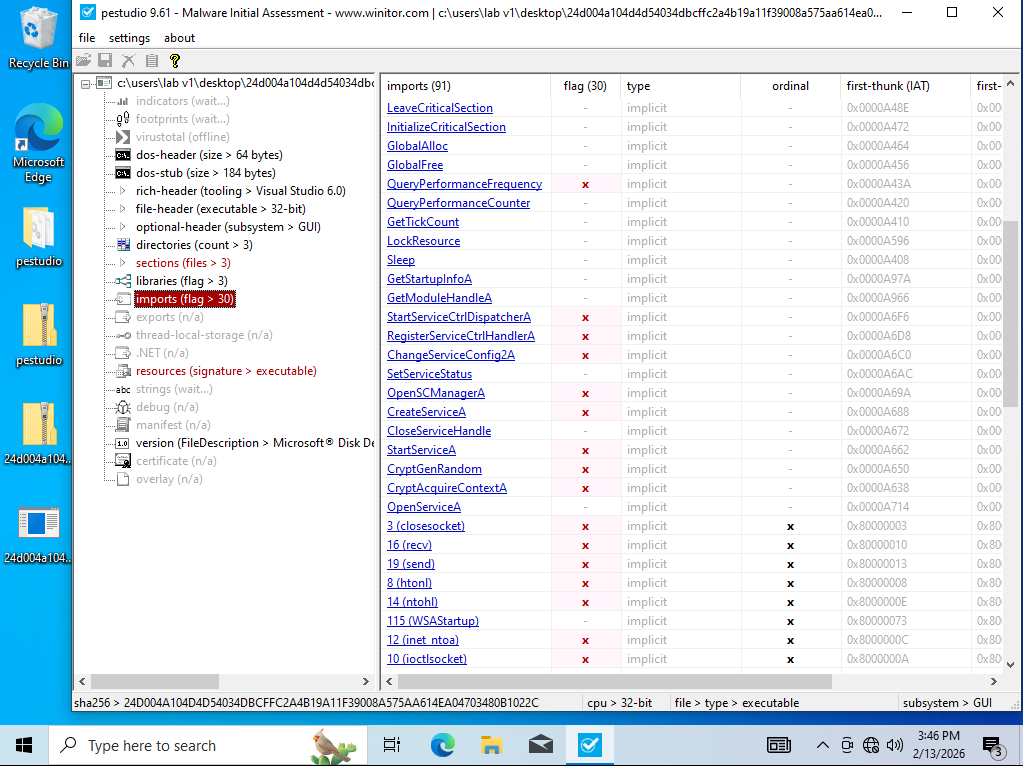This screenshot has height=766, width=1023.
Task: Expand the optional-header tree node
Action: pos(123,227)
